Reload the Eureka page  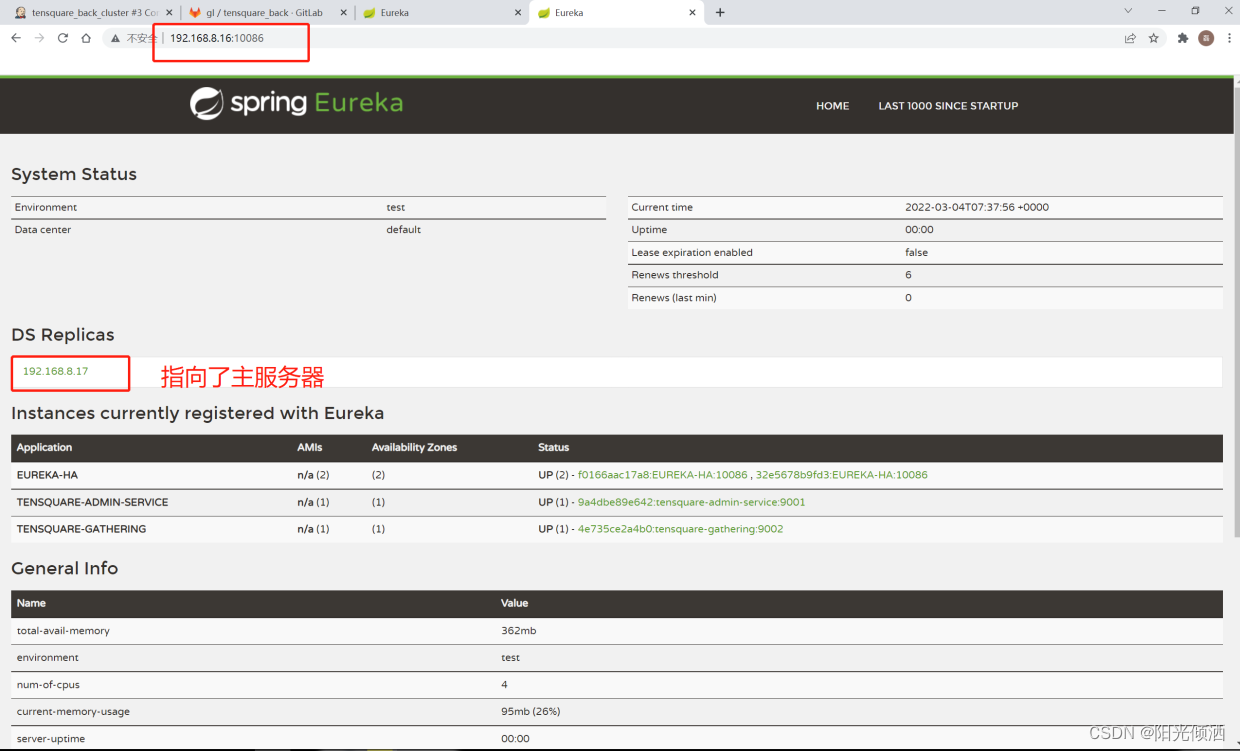pos(63,38)
